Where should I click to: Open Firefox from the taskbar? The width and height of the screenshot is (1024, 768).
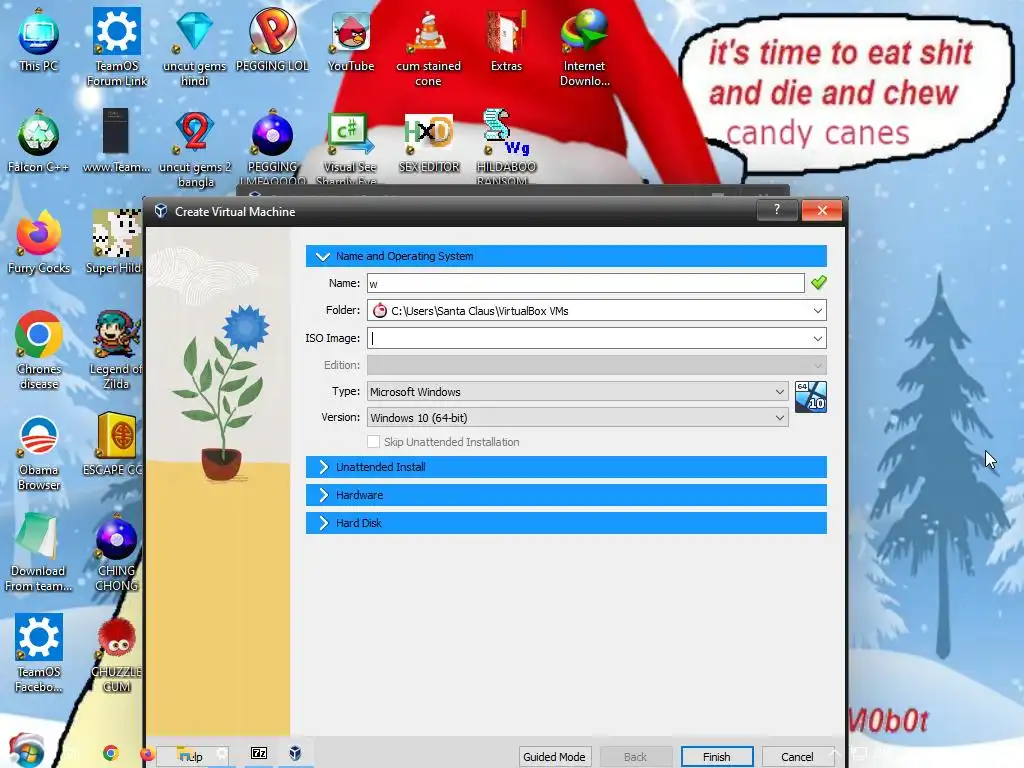coord(147,754)
